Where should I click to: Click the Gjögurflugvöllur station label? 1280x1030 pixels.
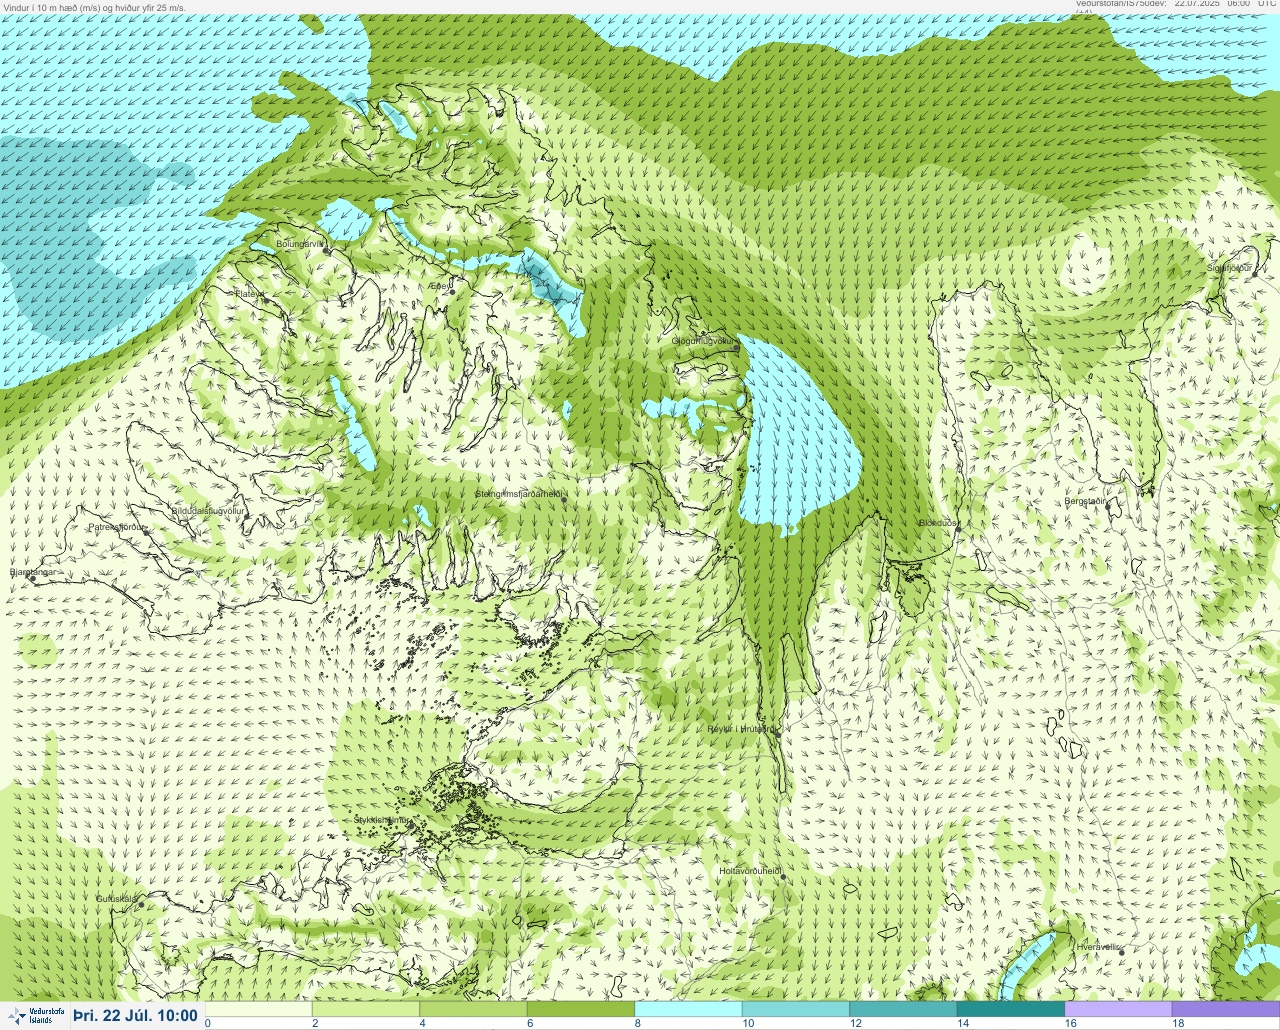pos(704,341)
